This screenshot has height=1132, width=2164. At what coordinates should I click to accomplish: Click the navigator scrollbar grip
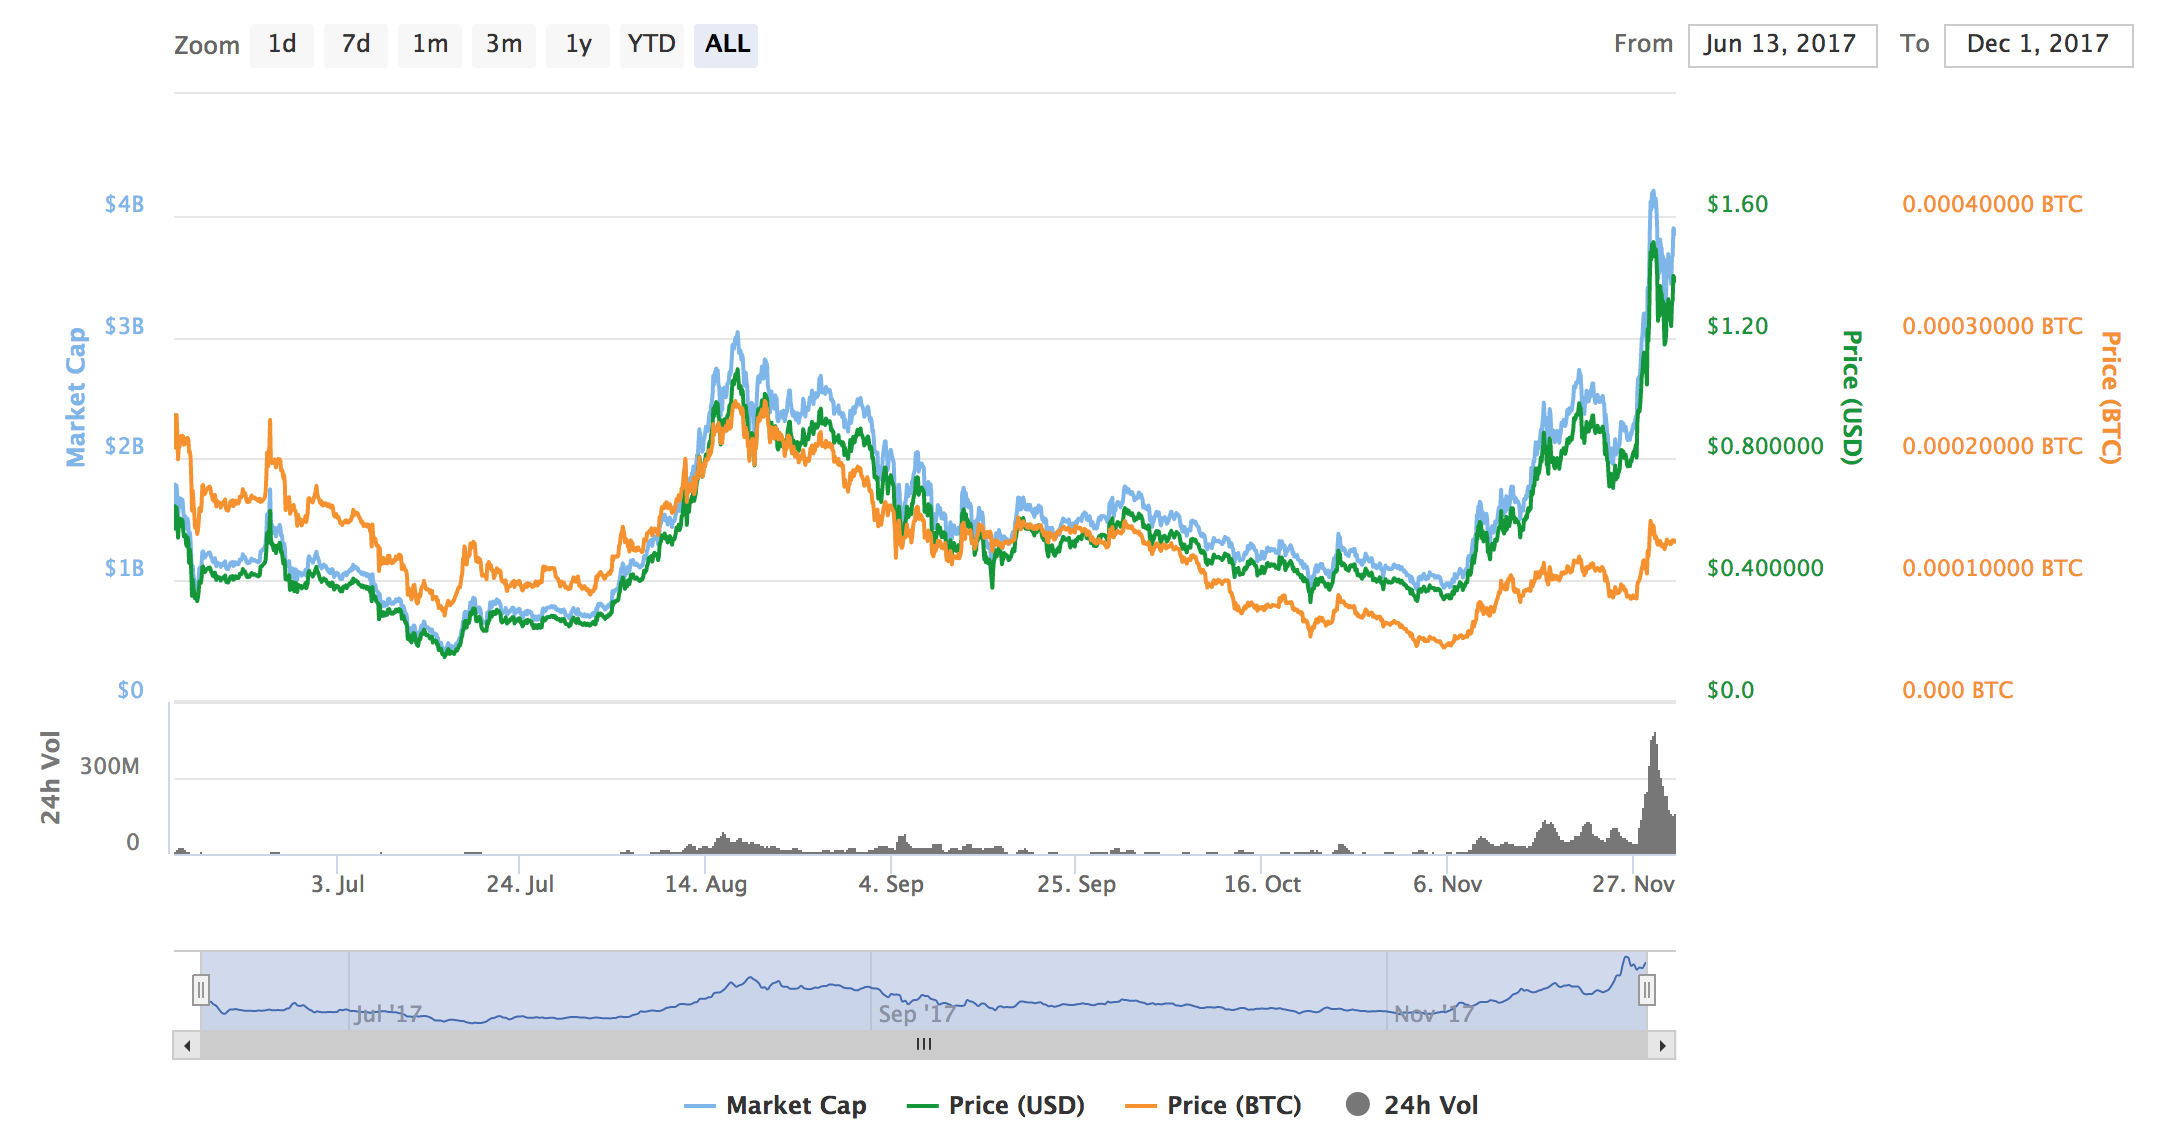(x=924, y=1045)
